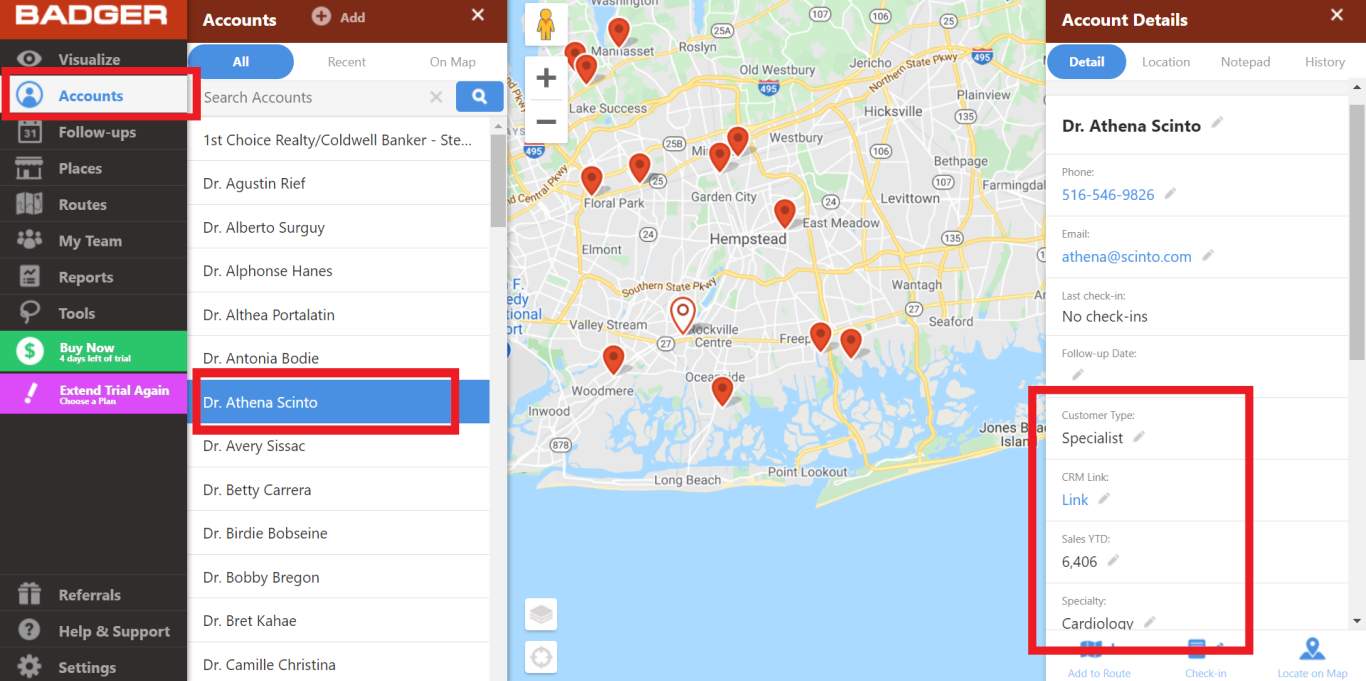
Task: Open the Visualize section with the eye icon
Action: coord(30,60)
